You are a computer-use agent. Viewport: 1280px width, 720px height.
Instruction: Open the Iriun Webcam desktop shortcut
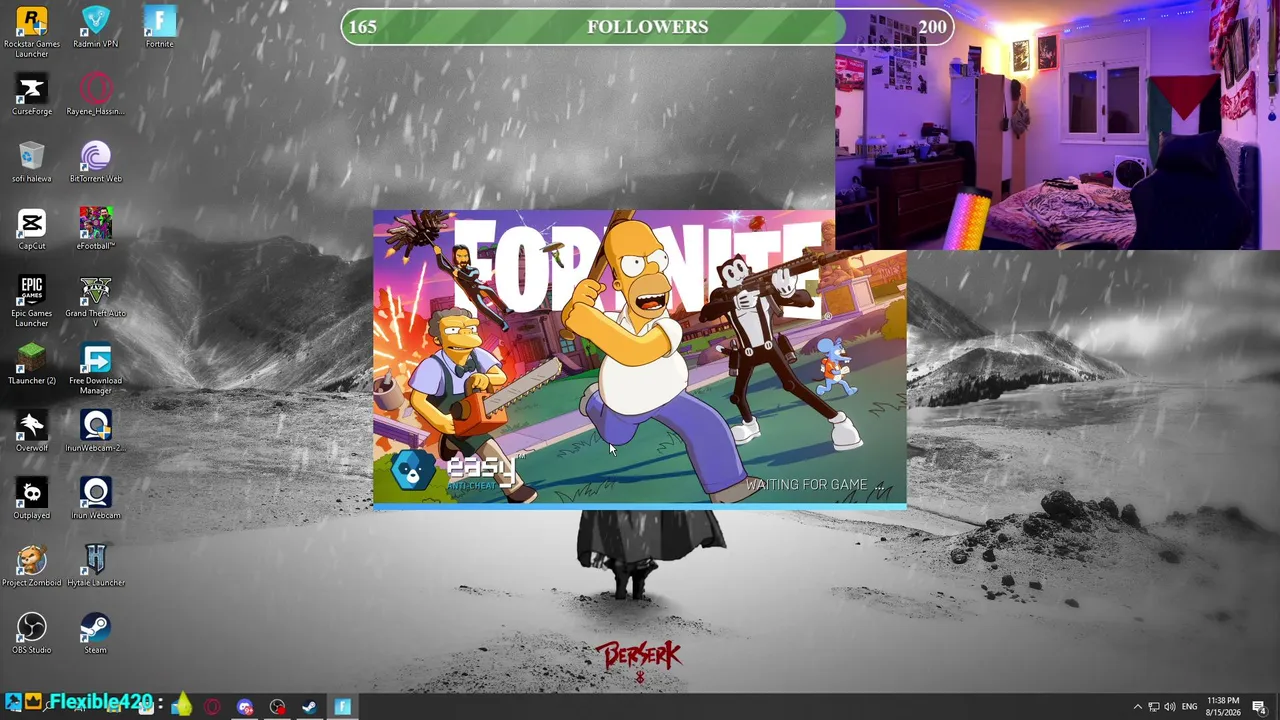96,498
